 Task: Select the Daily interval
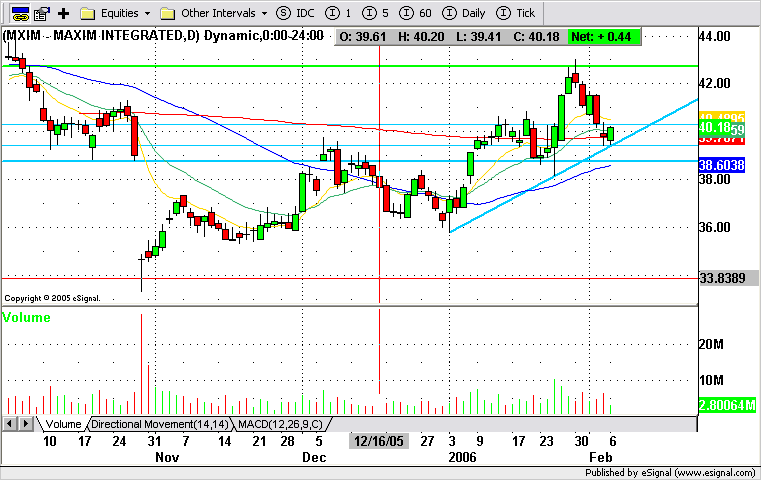point(464,13)
